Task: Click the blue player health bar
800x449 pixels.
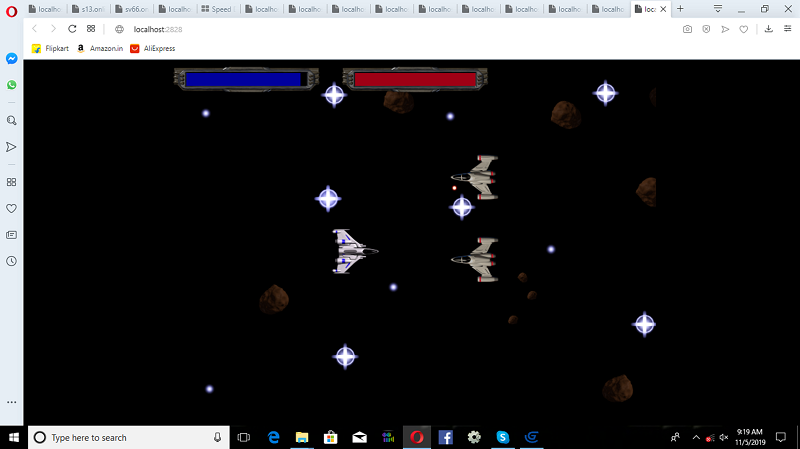Action: [x=246, y=79]
